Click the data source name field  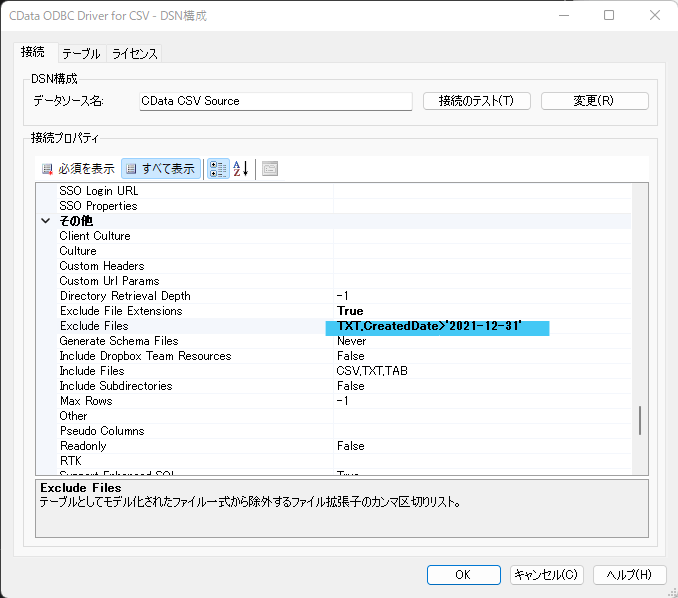tap(275, 101)
